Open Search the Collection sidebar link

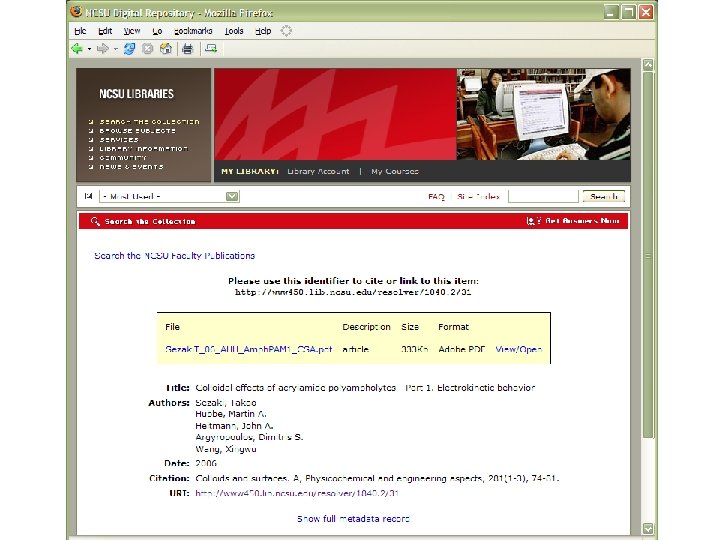pos(149,122)
